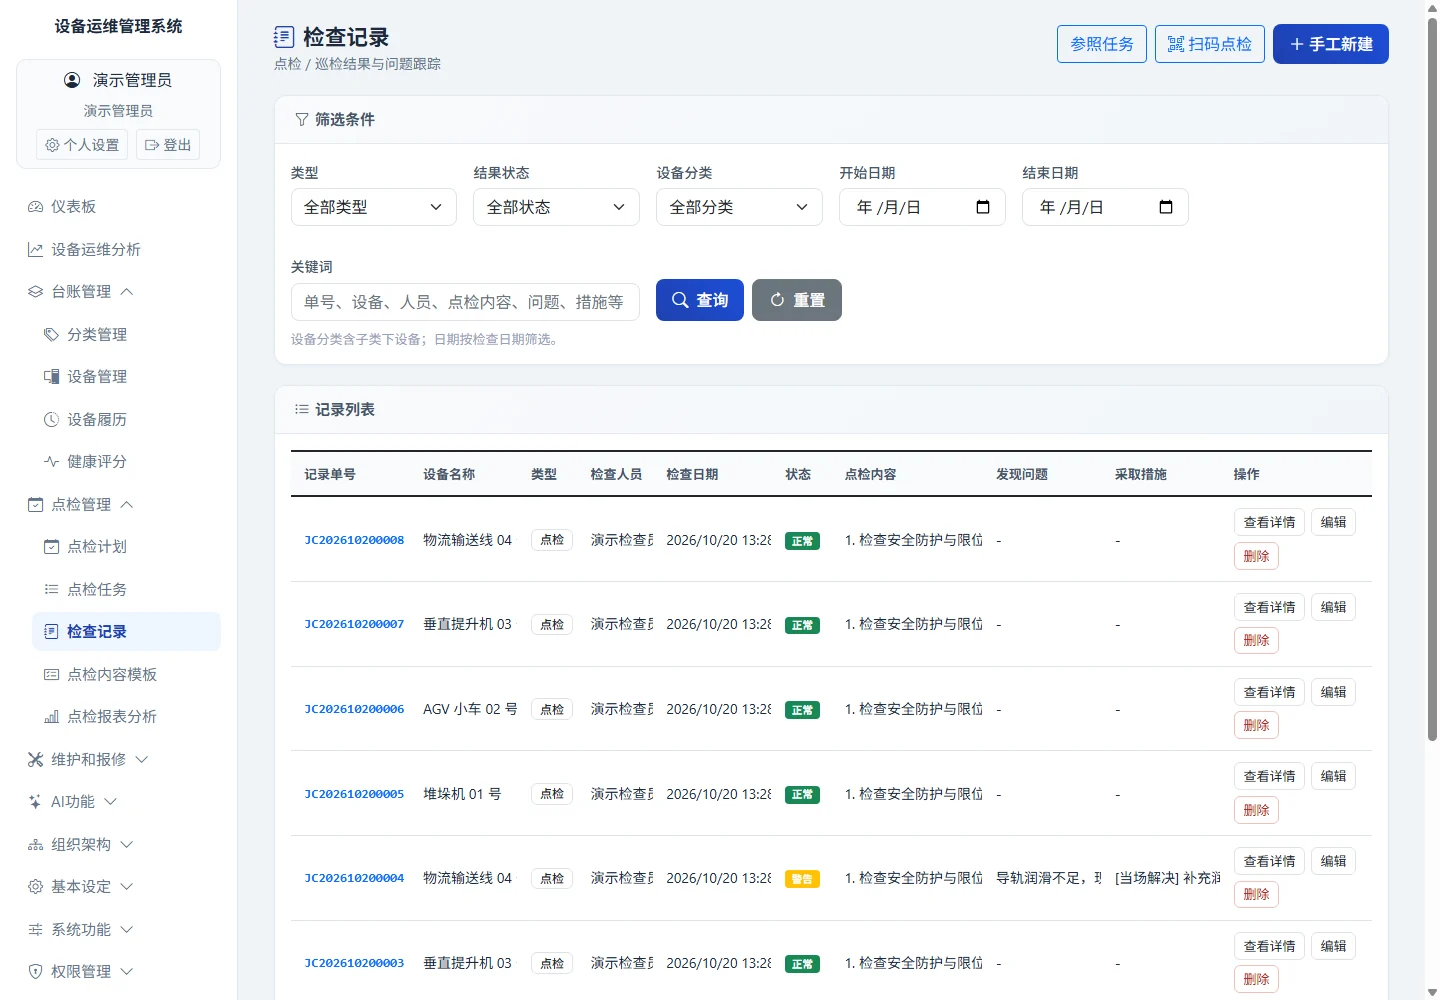Click the page vertical scrollbar
This screenshot has height=1000, width=1440.
point(1432,380)
